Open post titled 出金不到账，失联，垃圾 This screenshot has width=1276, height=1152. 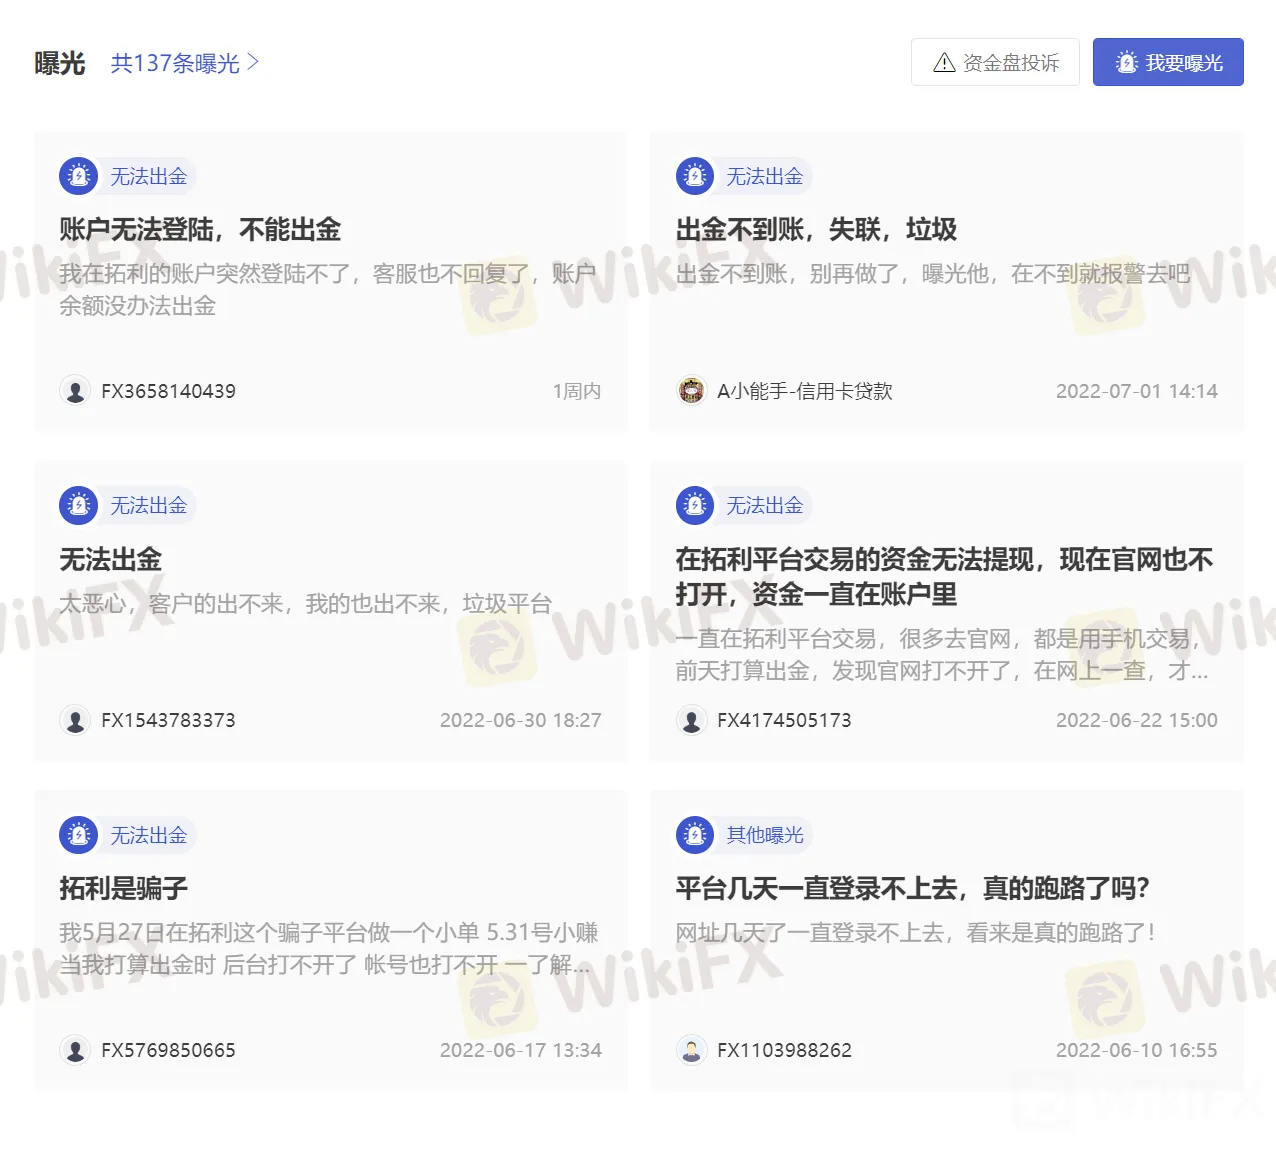pyautogui.click(x=816, y=230)
